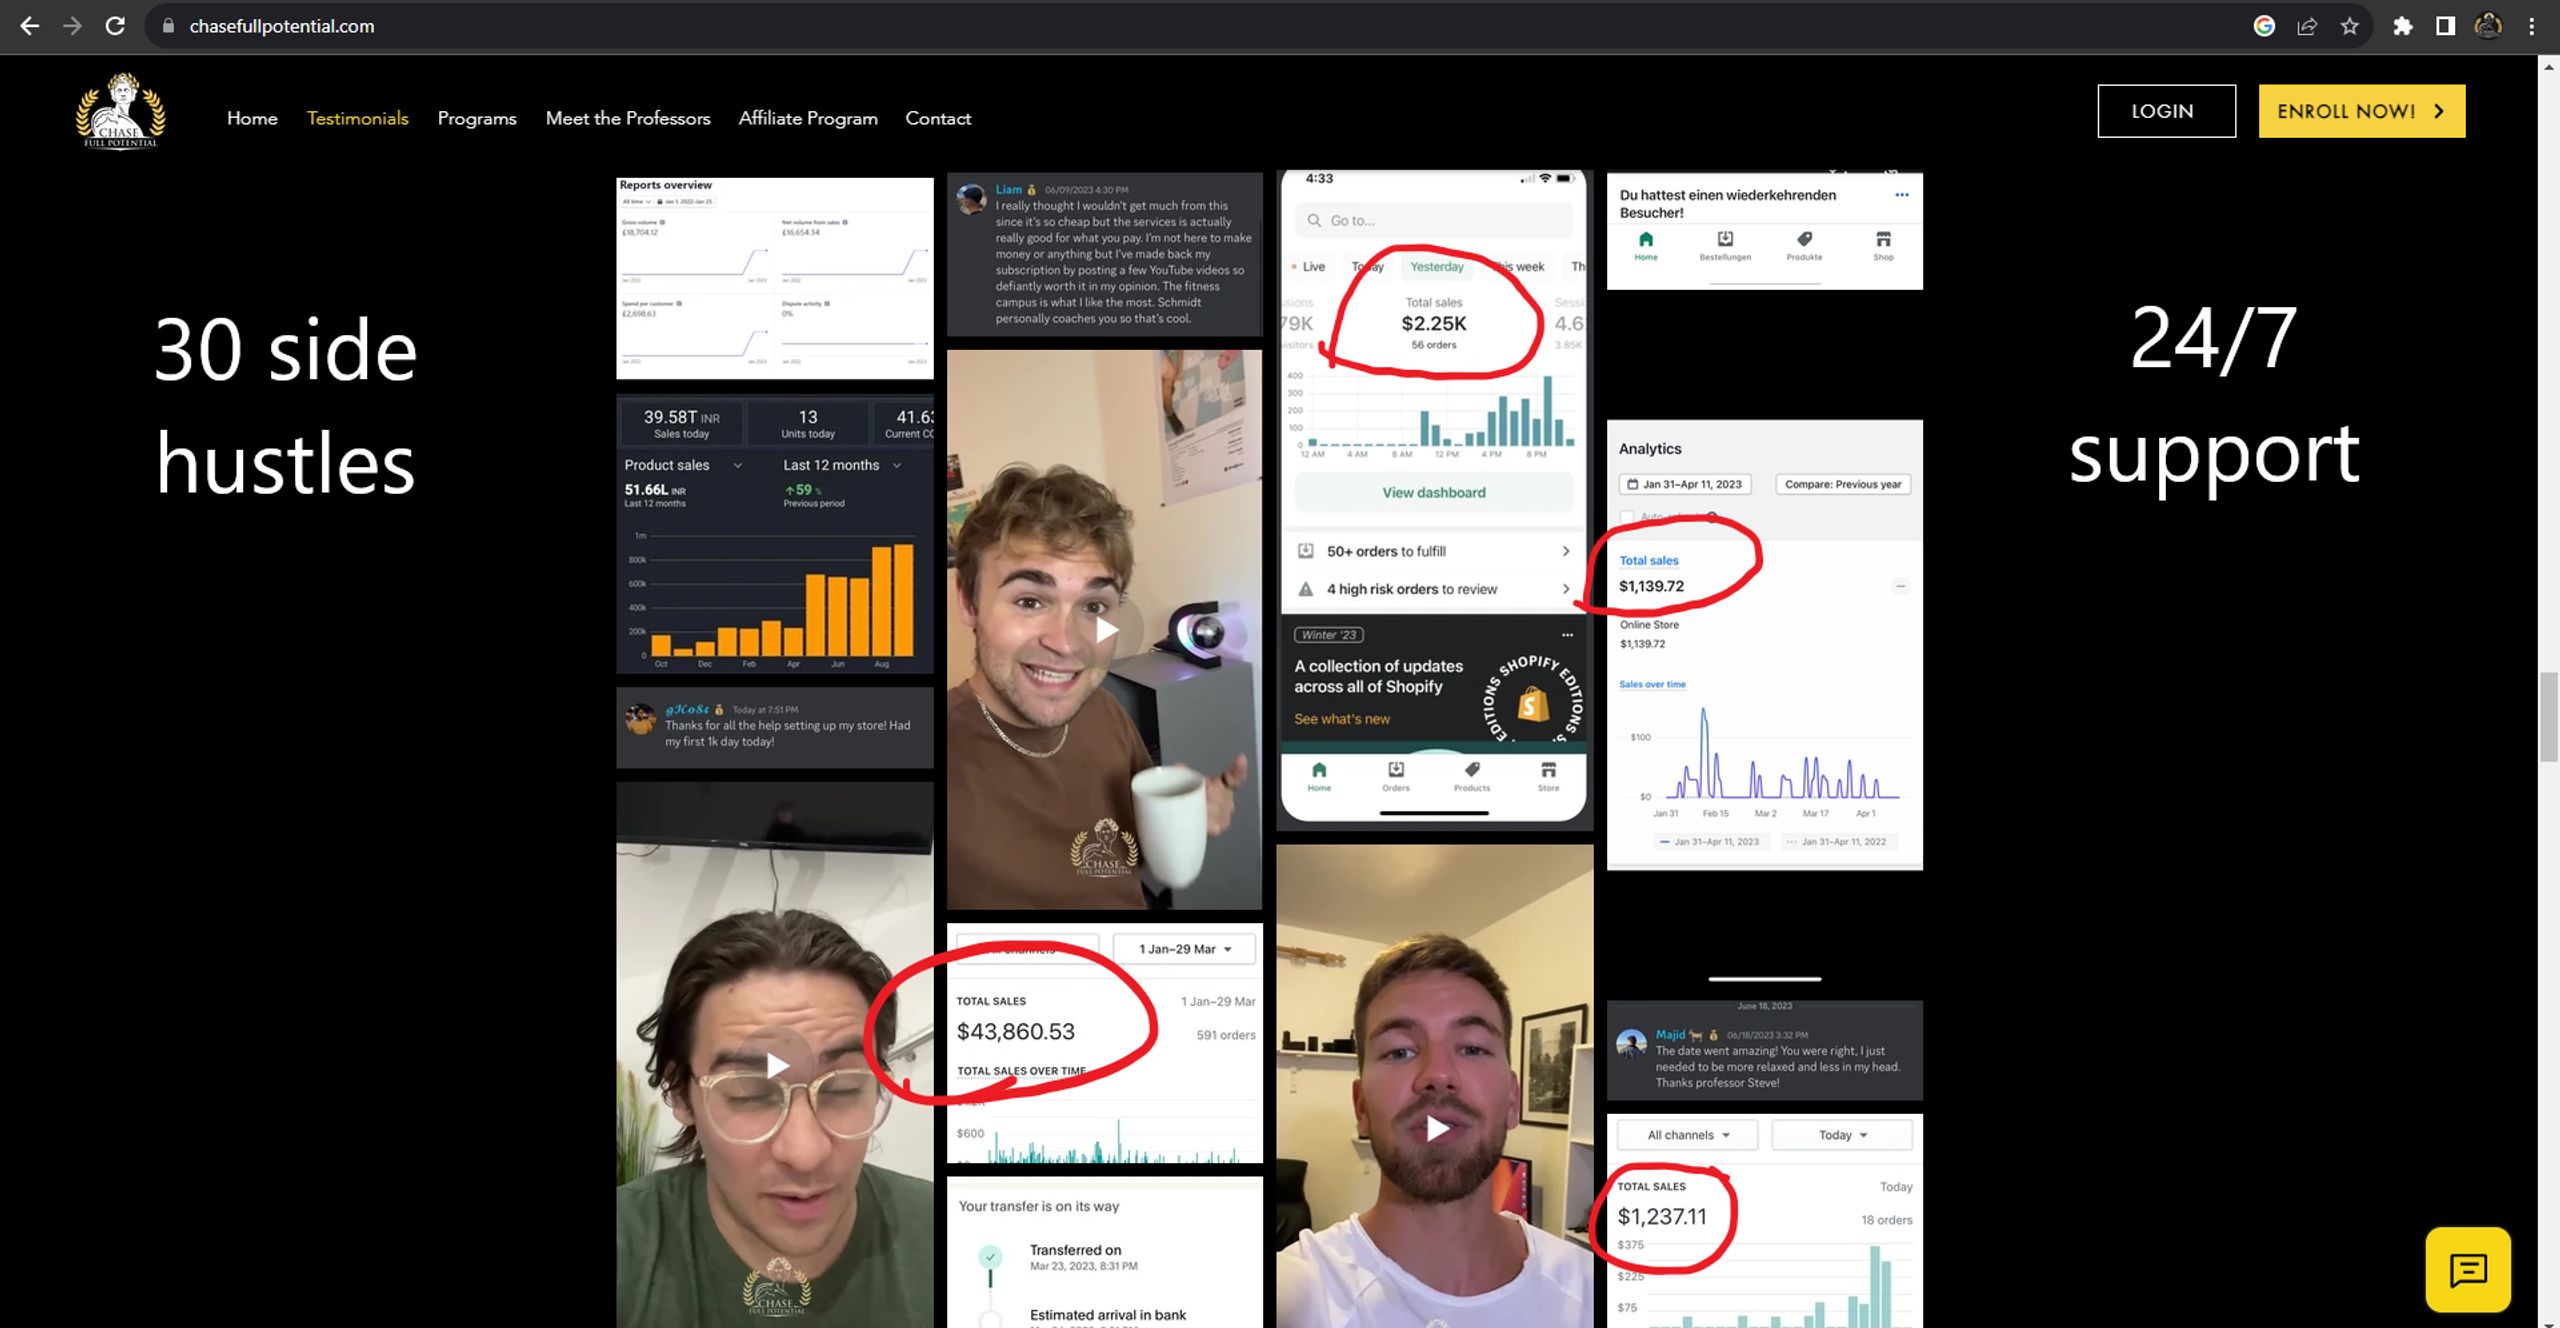The width and height of the screenshot is (2560, 1328).
Task: Click the browser forward arrow
Action: coord(72,26)
